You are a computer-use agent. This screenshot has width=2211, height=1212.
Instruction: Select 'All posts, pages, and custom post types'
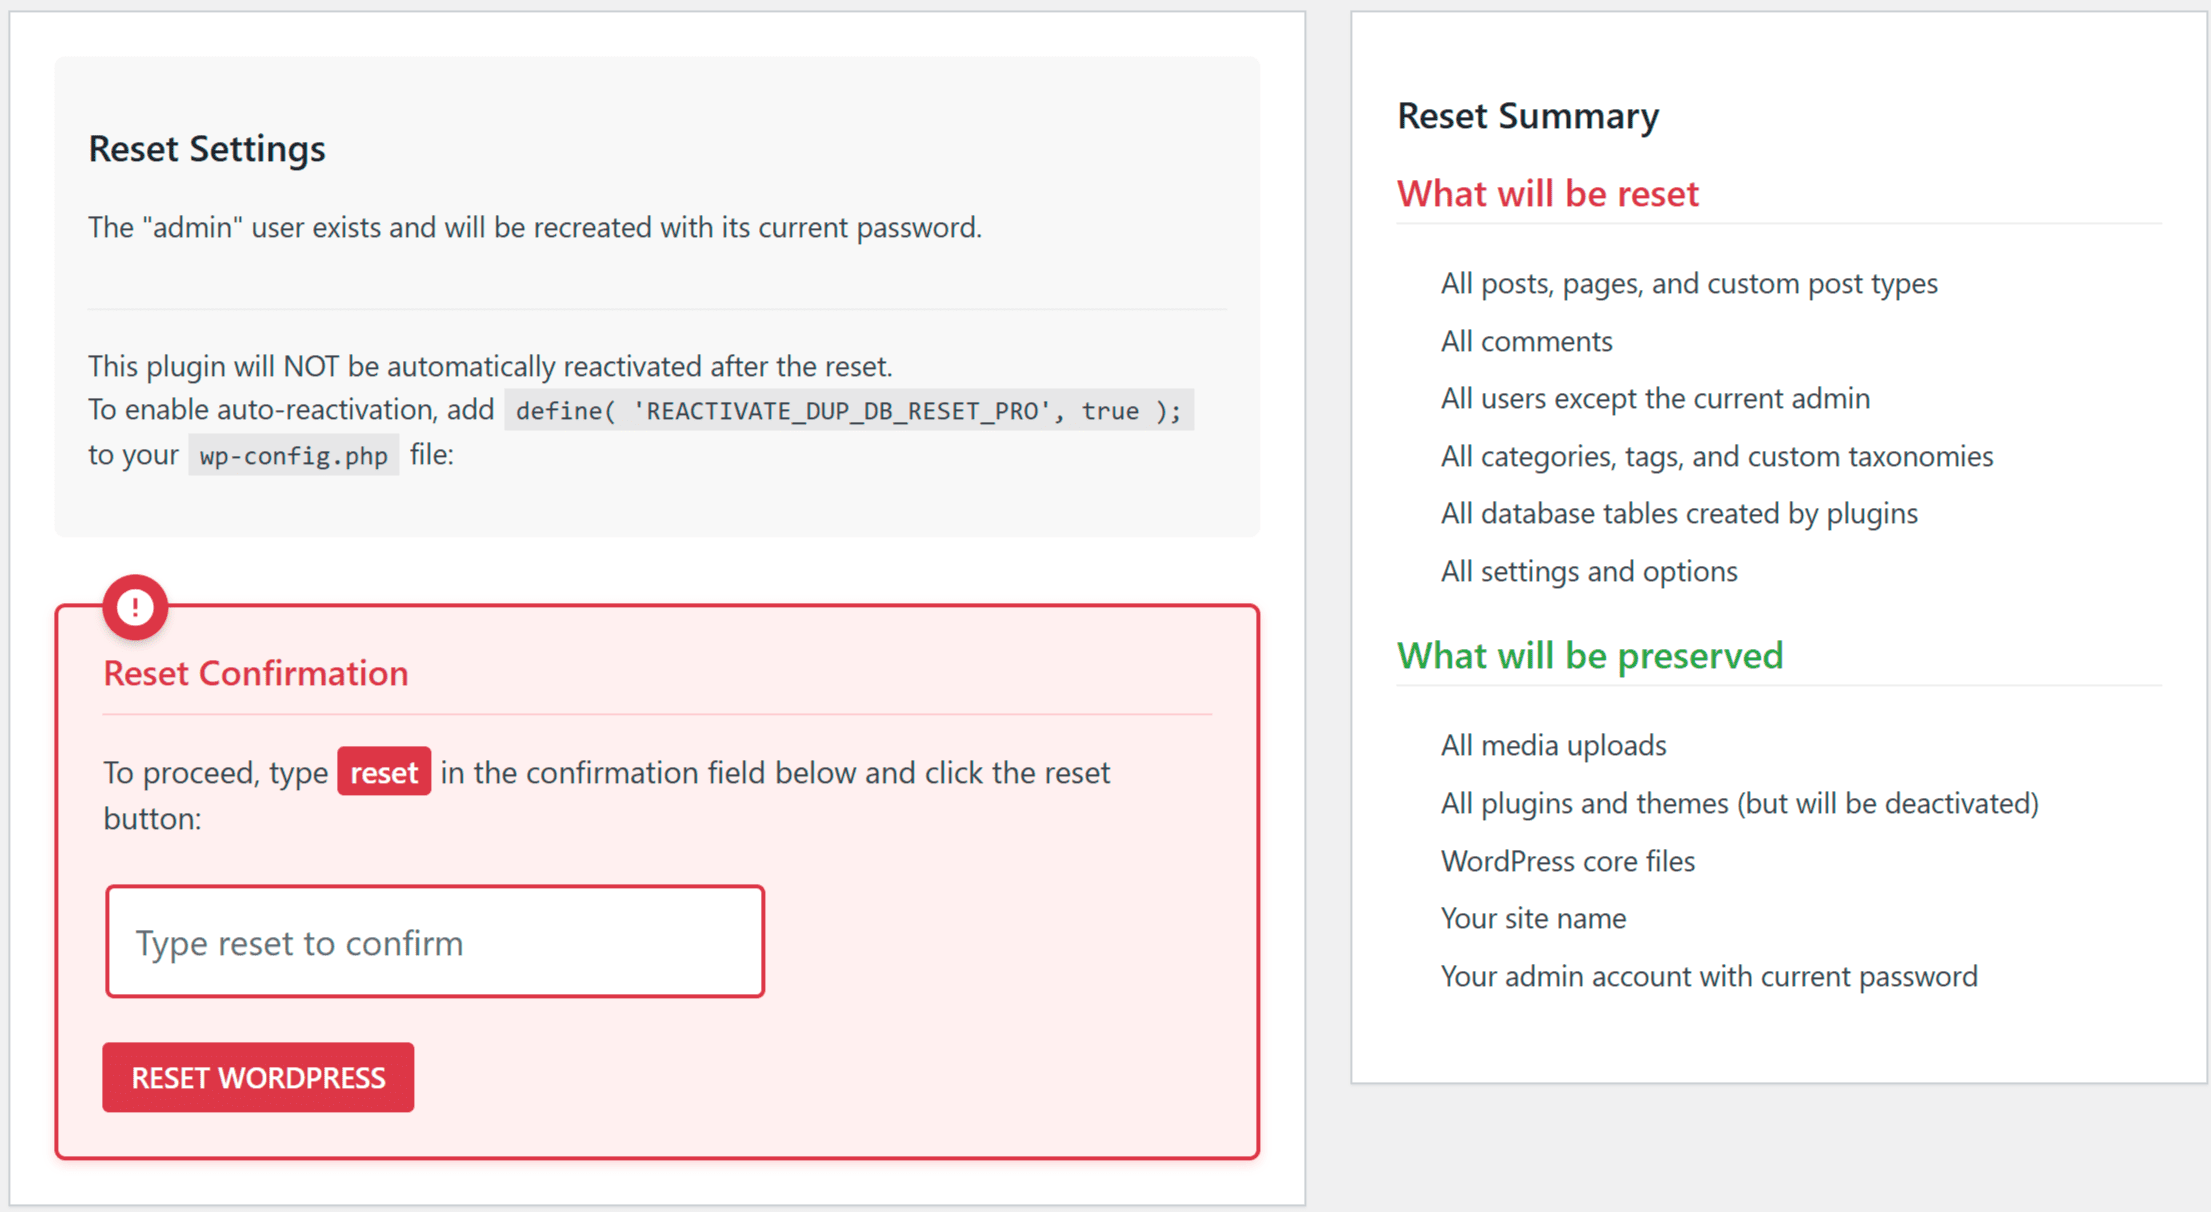(x=1688, y=284)
